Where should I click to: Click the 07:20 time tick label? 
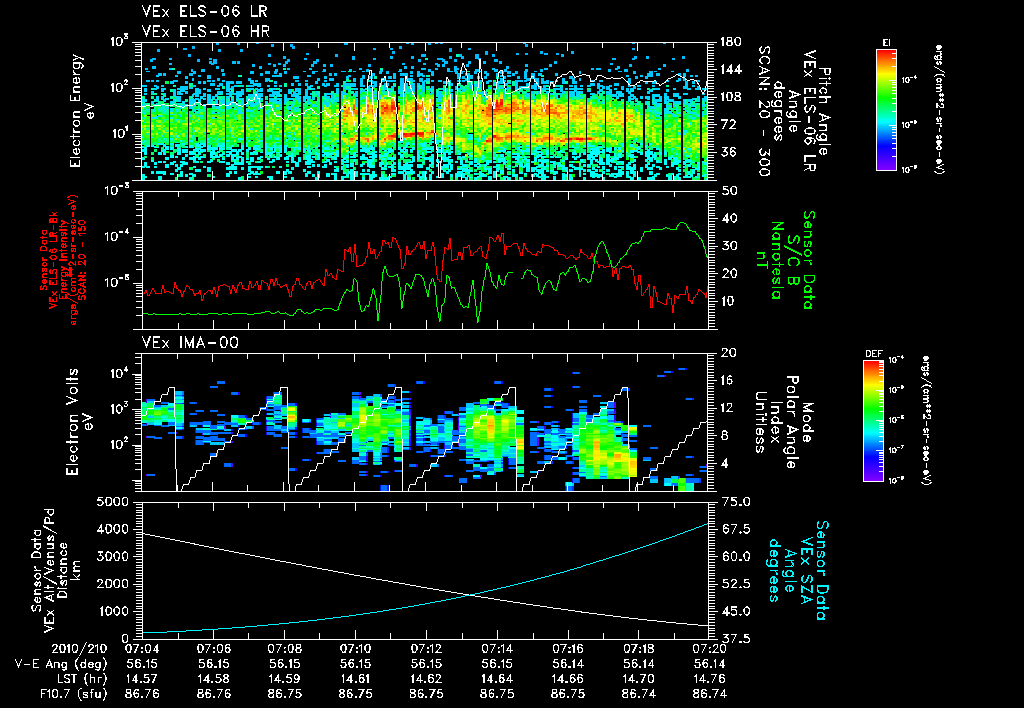pyautogui.click(x=708, y=648)
